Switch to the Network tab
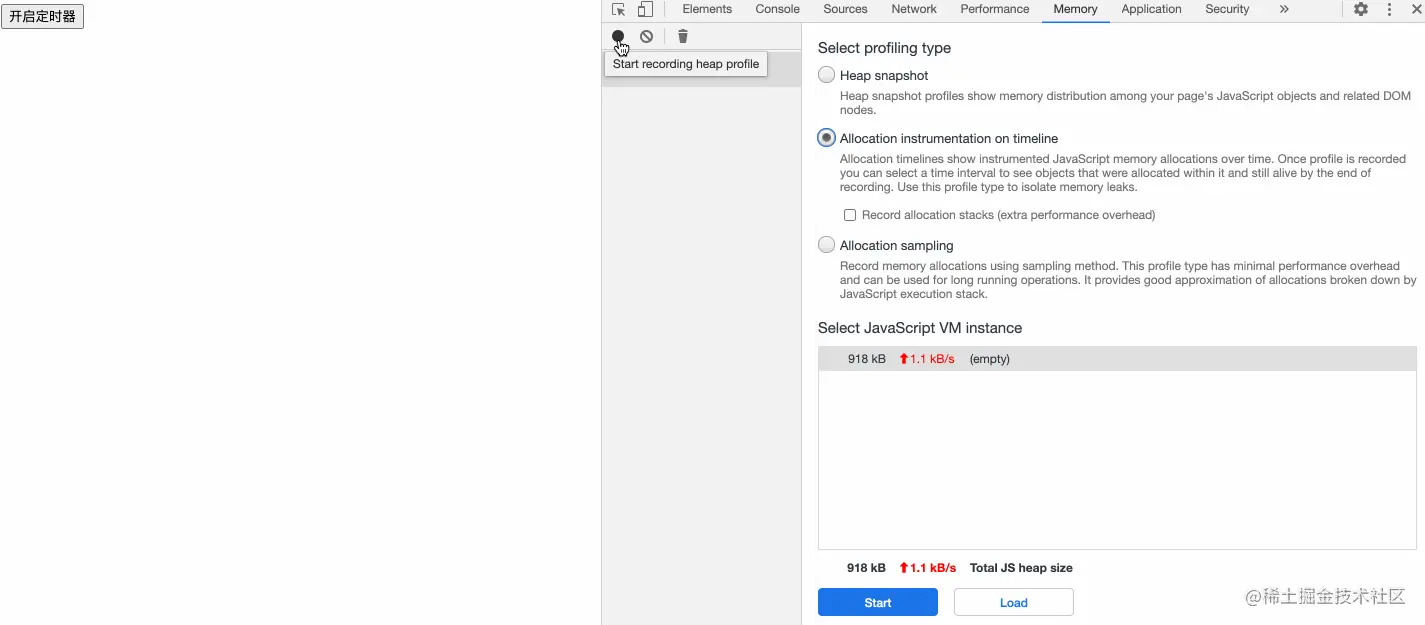 click(x=914, y=9)
